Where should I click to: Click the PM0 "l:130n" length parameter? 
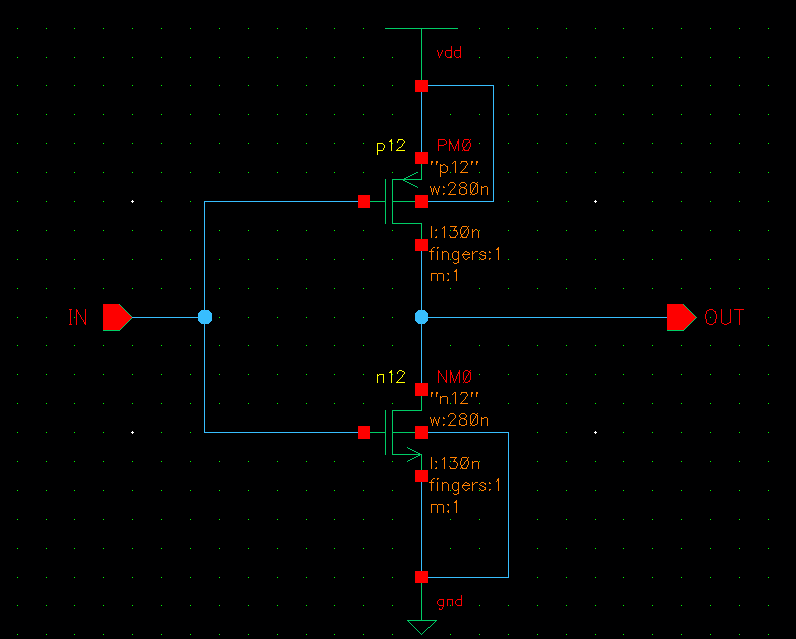point(455,232)
